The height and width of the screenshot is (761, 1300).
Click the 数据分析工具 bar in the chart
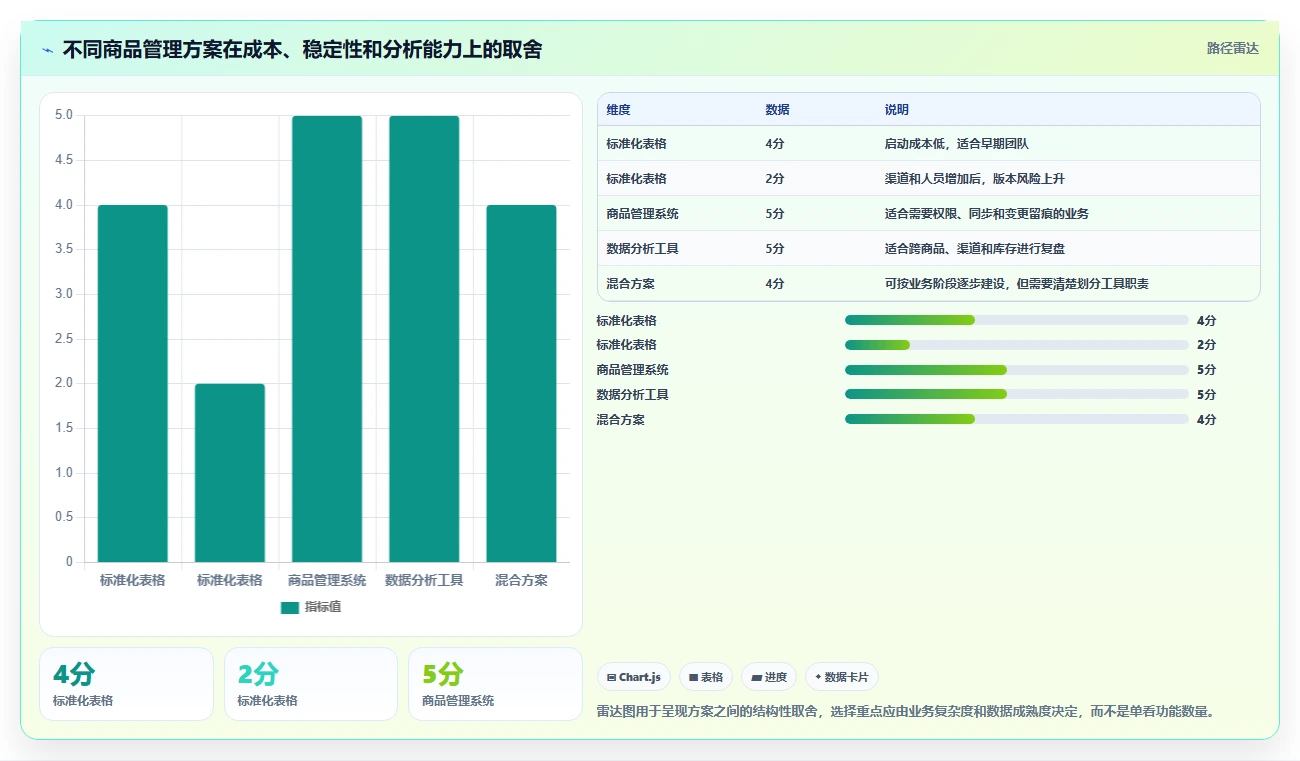click(424, 339)
